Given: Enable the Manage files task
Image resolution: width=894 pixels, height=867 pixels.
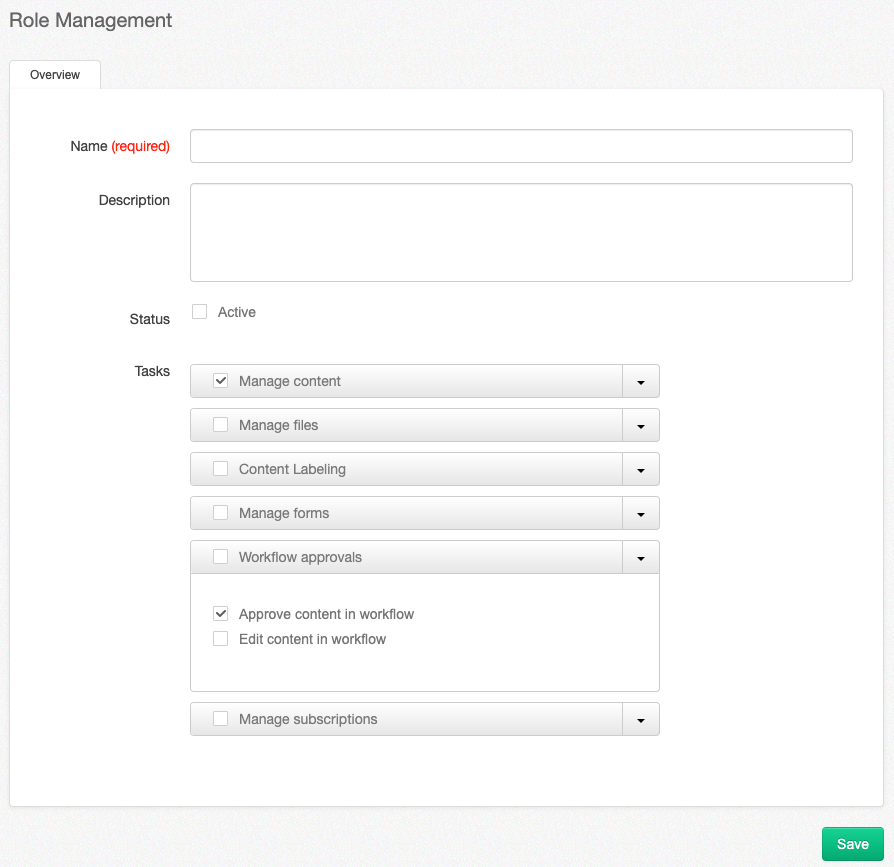Looking at the screenshot, I should (220, 424).
